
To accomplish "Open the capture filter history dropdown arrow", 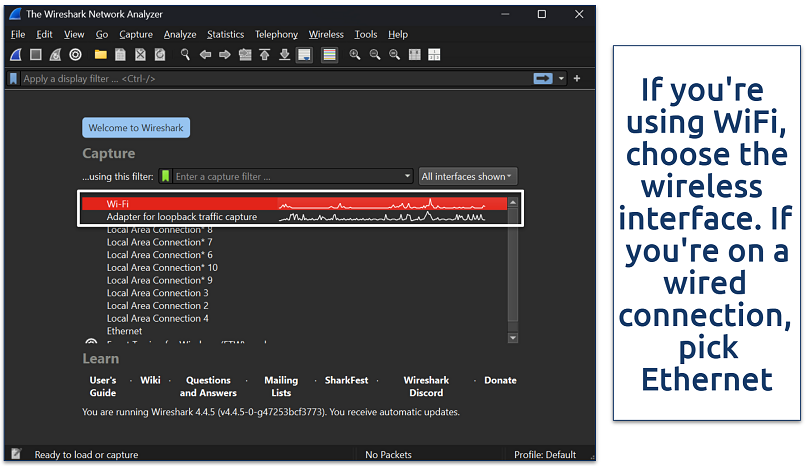I will (407, 177).
